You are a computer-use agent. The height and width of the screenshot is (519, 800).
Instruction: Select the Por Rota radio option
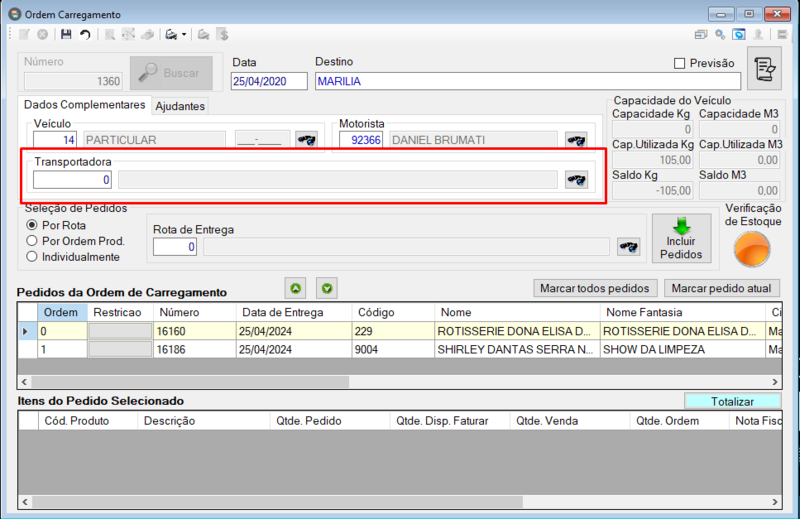tap(32, 225)
